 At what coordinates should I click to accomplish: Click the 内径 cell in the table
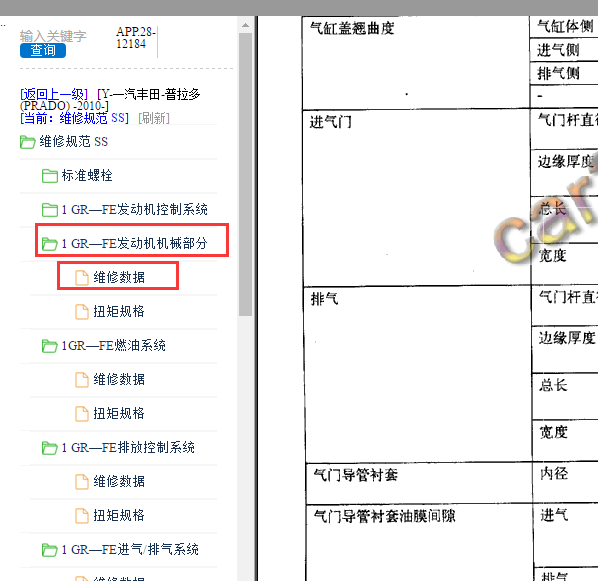pos(565,483)
